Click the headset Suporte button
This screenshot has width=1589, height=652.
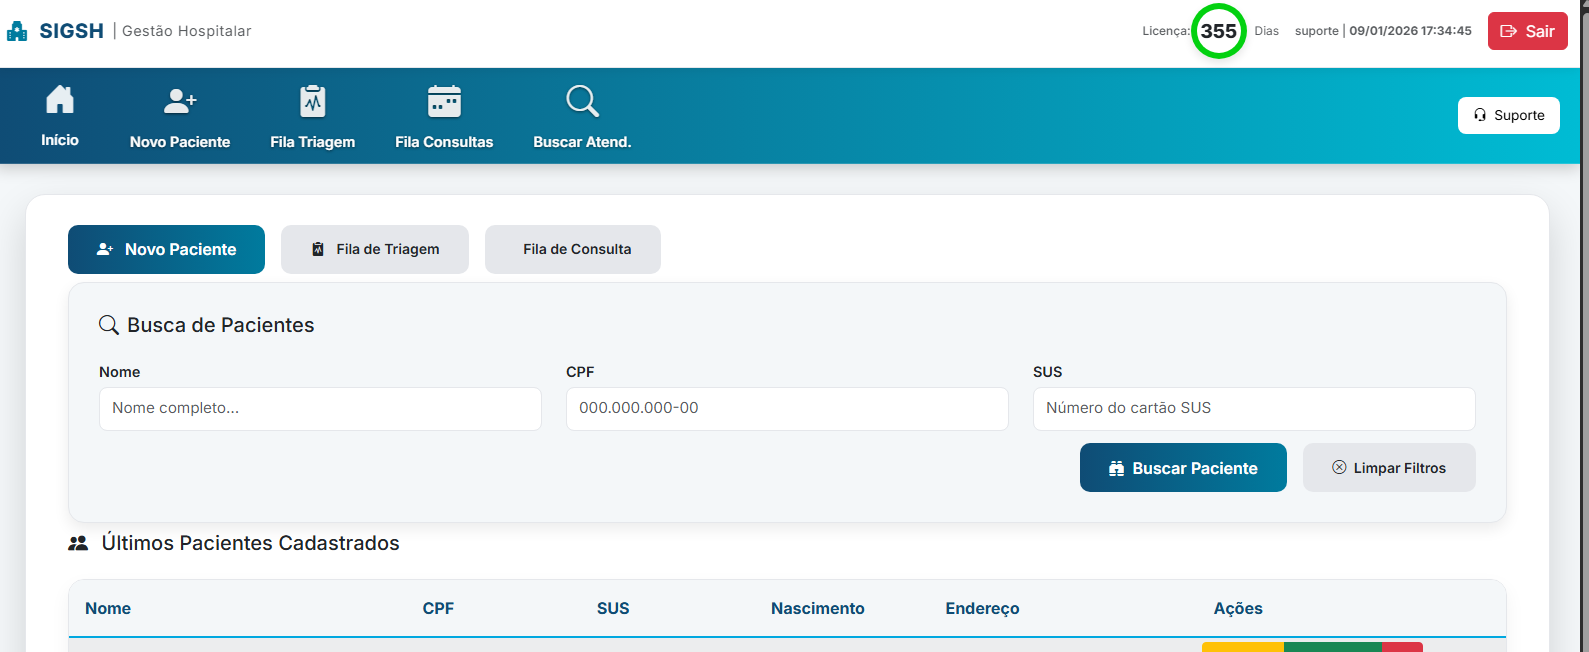point(1508,115)
